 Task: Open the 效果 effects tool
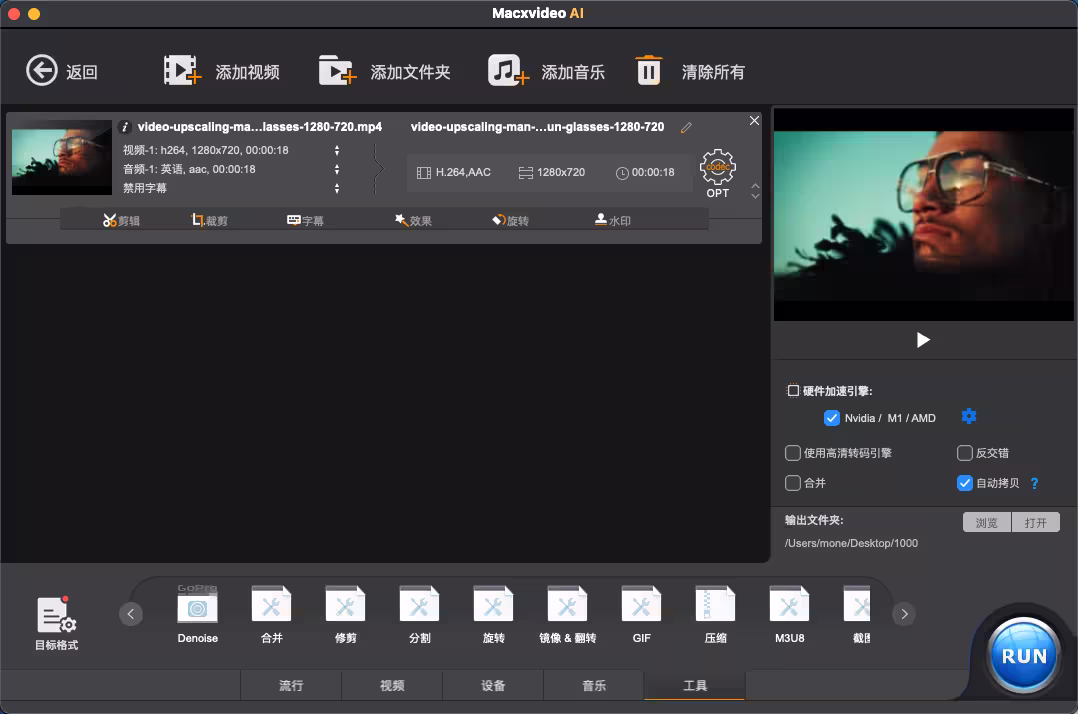pyautogui.click(x=413, y=220)
